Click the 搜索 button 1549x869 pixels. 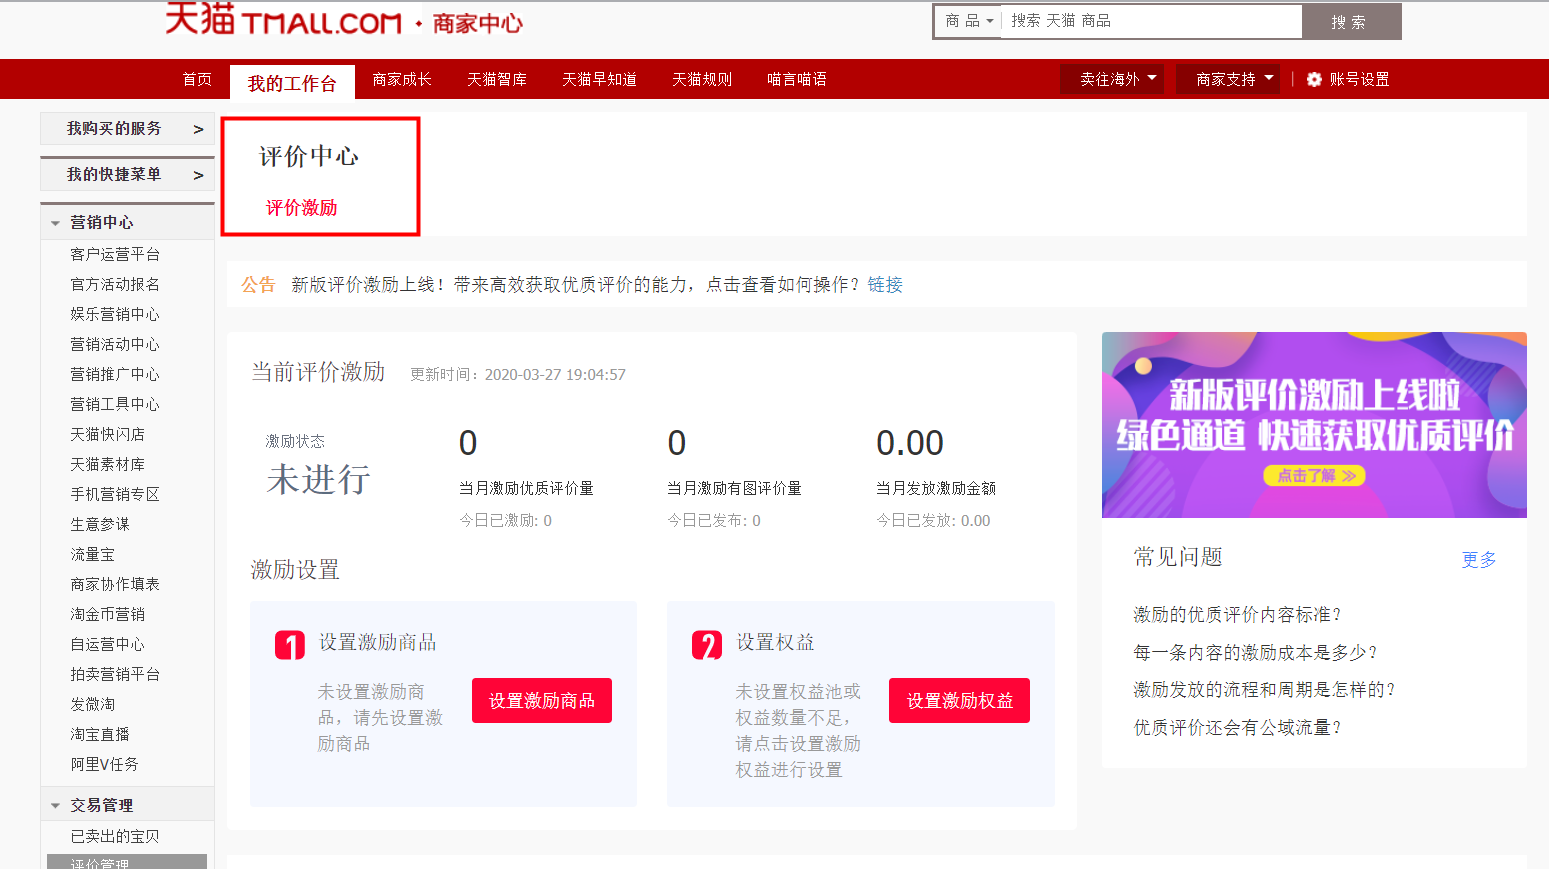[1351, 21]
